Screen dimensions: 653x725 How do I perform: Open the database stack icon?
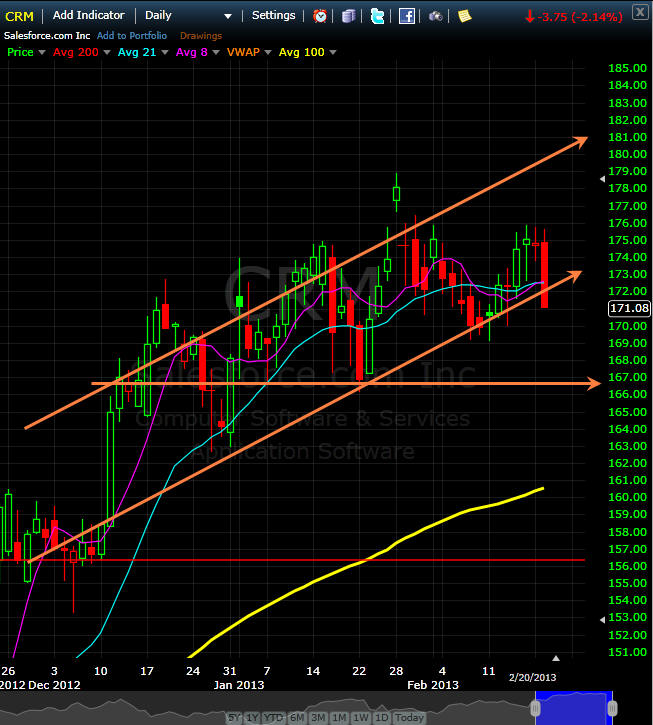click(348, 16)
